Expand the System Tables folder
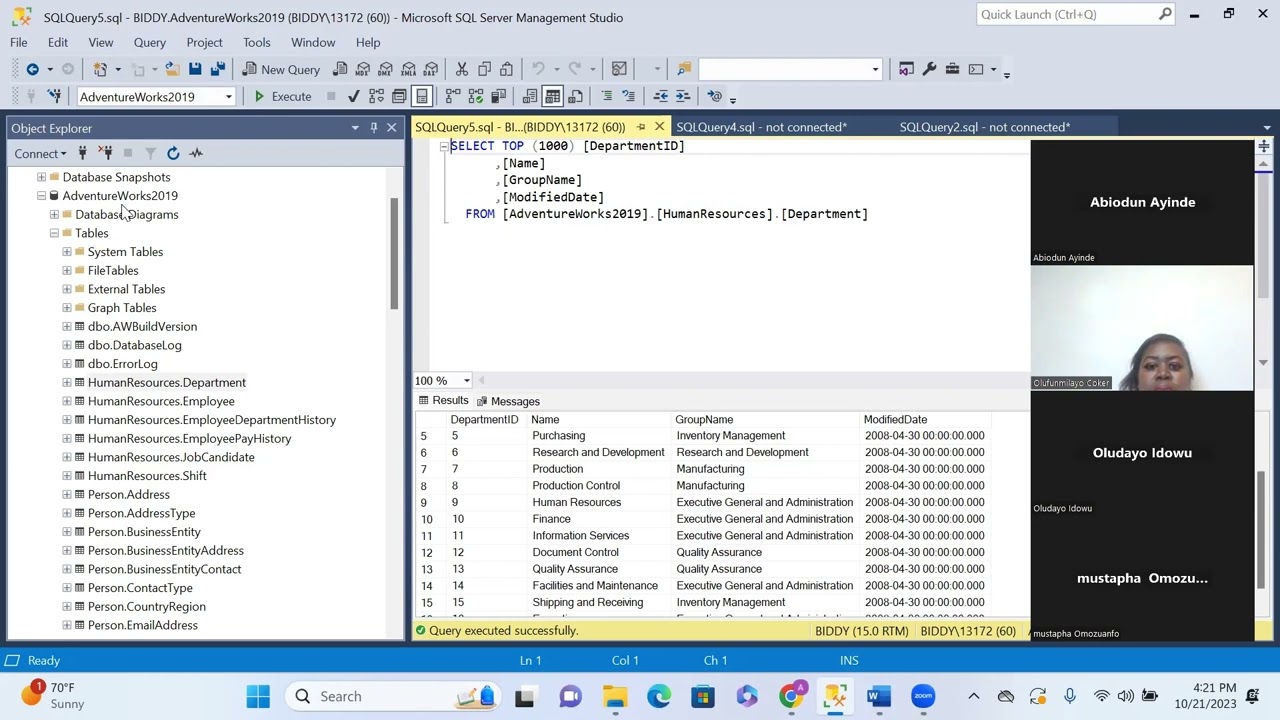Screen dimensions: 1280x720 (67, 252)
